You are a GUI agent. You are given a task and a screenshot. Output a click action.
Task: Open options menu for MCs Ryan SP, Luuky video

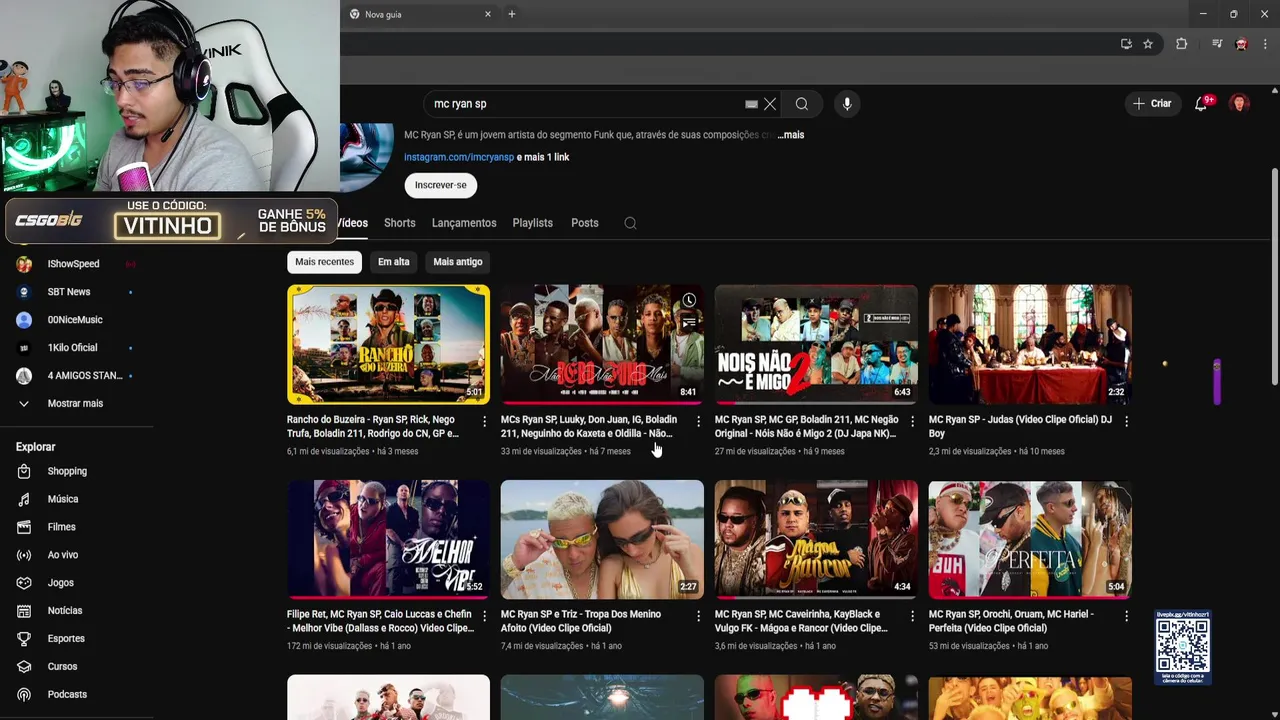(x=698, y=422)
